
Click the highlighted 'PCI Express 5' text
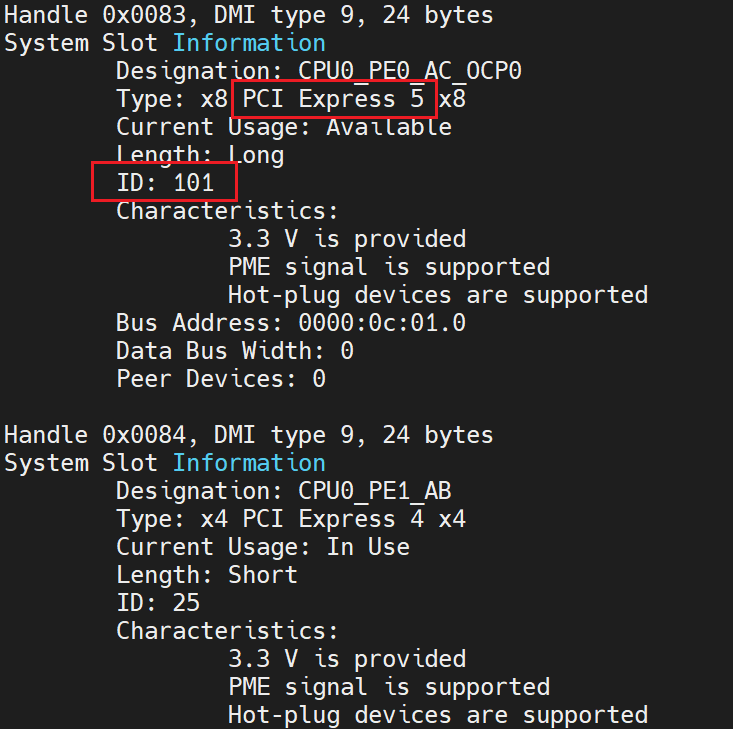pyautogui.click(x=334, y=99)
